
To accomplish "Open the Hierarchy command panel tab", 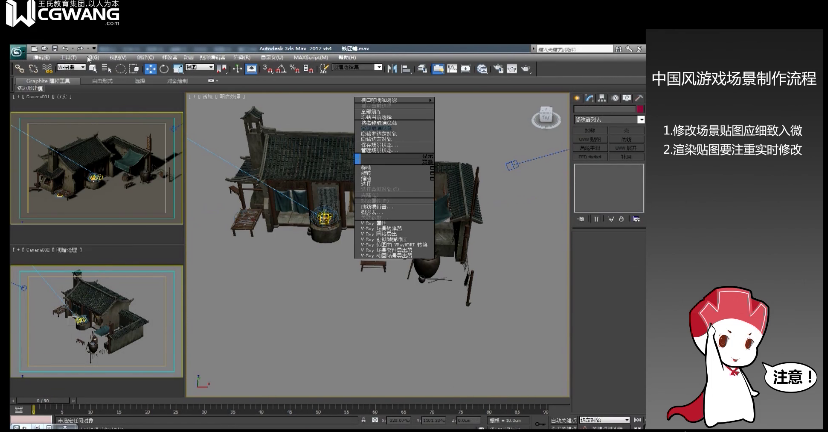I will 602,98.
